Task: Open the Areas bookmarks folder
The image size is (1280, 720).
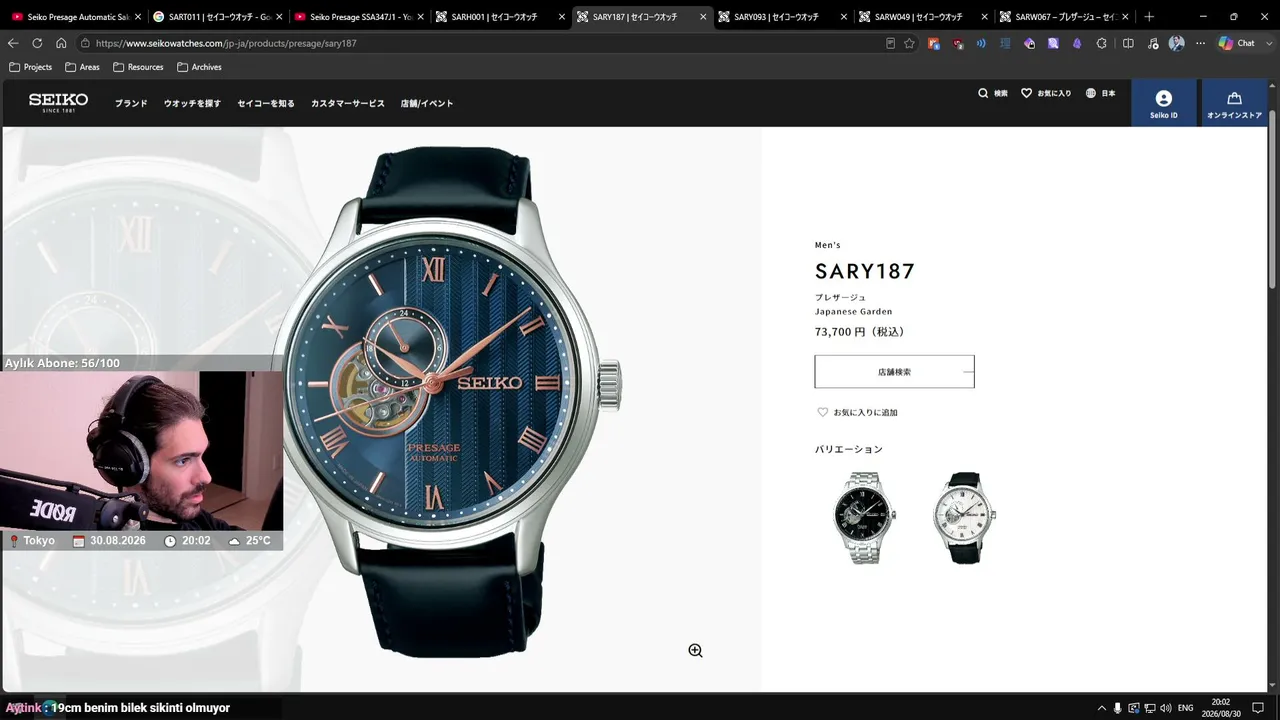Action: (x=82, y=67)
